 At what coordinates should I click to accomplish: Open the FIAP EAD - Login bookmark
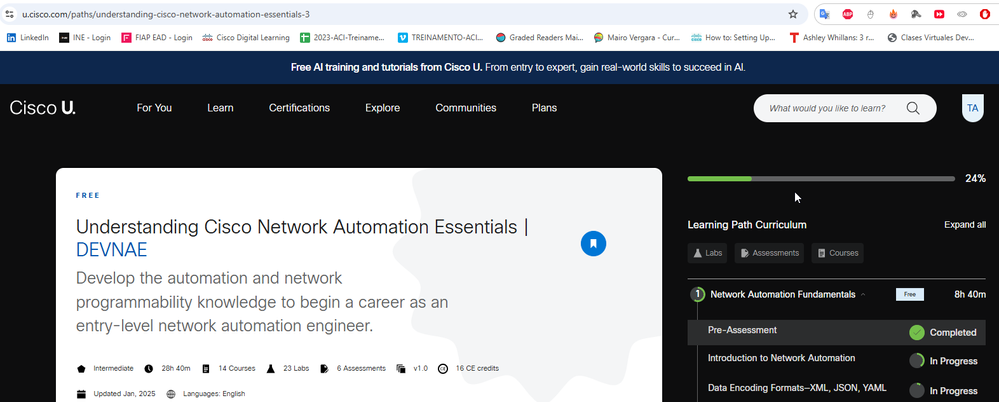[157, 38]
